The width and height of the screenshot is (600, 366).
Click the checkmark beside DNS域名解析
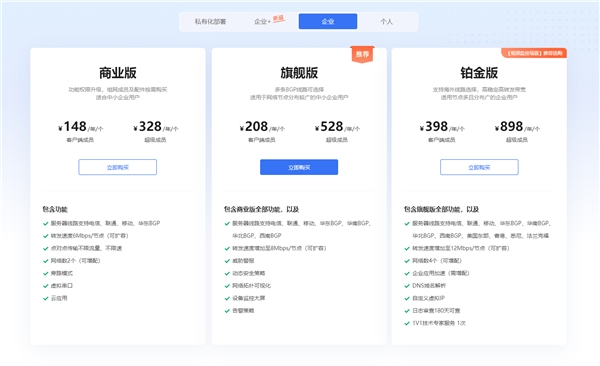point(407,286)
